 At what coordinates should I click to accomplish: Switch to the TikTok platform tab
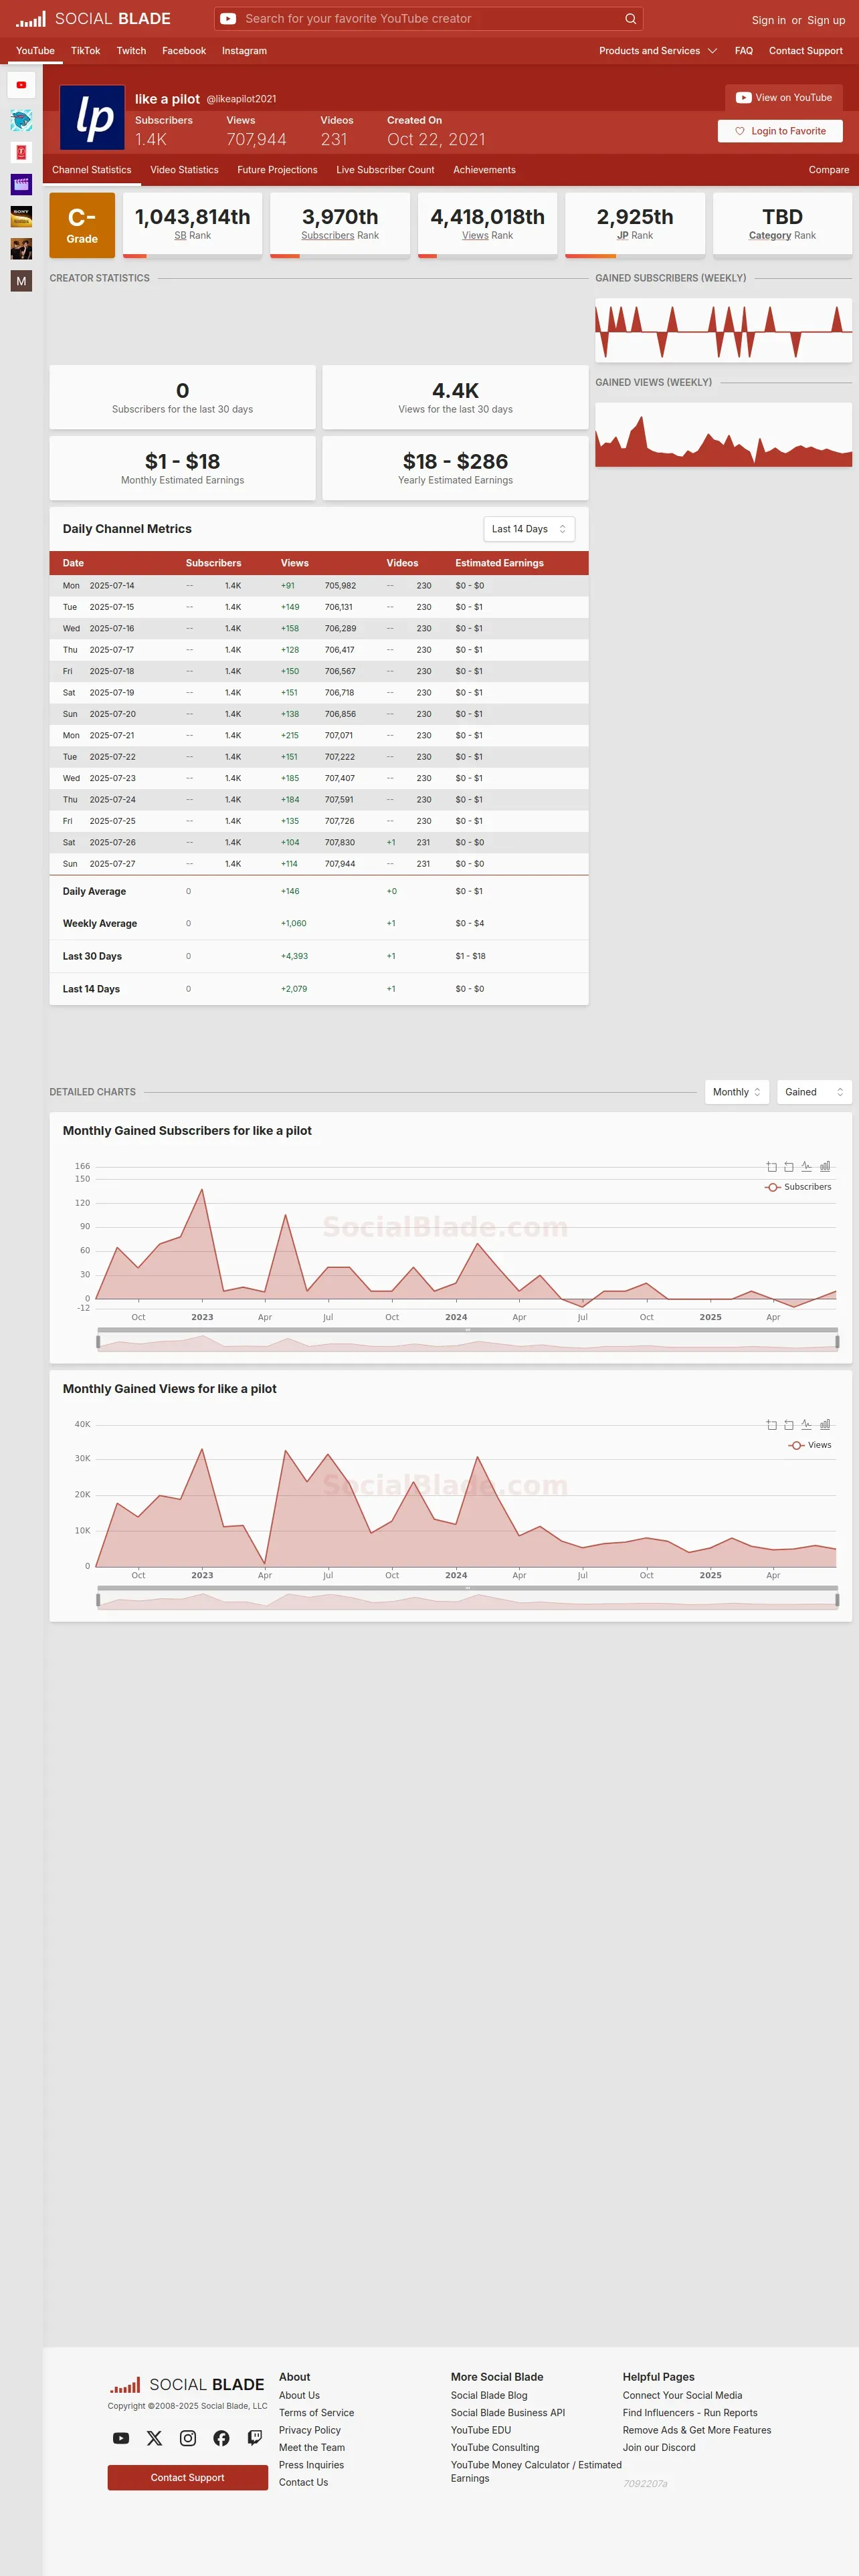pyautogui.click(x=85, y=51)
